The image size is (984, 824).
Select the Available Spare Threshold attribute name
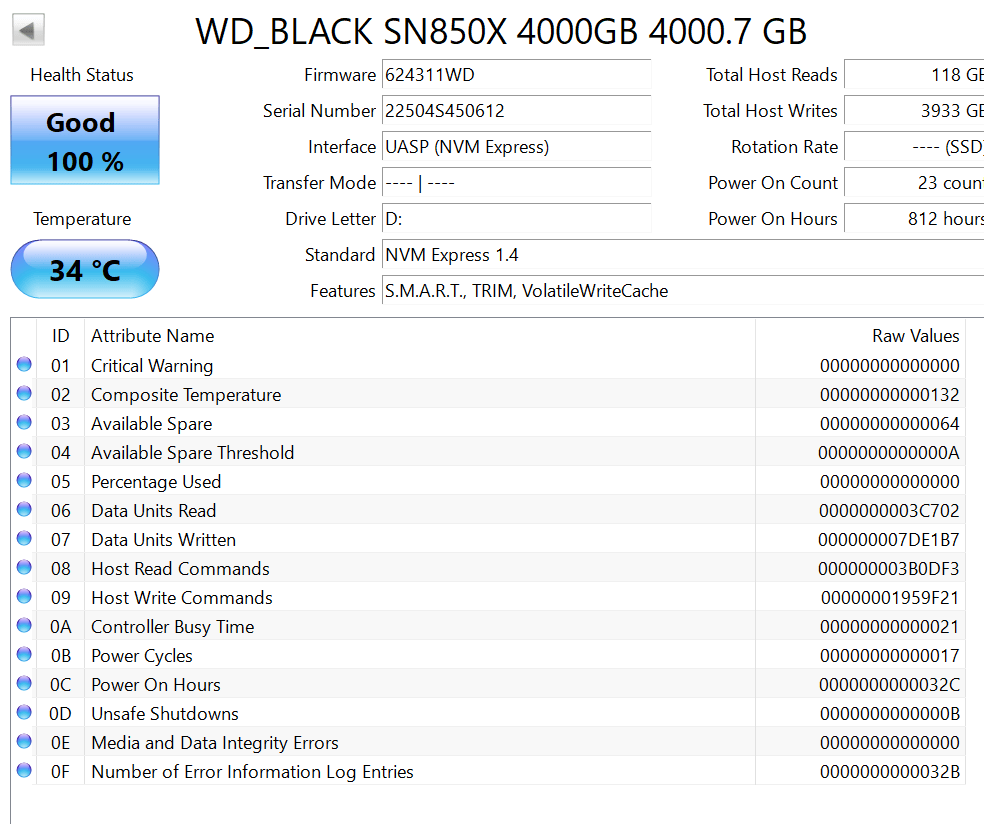[193, 452]
